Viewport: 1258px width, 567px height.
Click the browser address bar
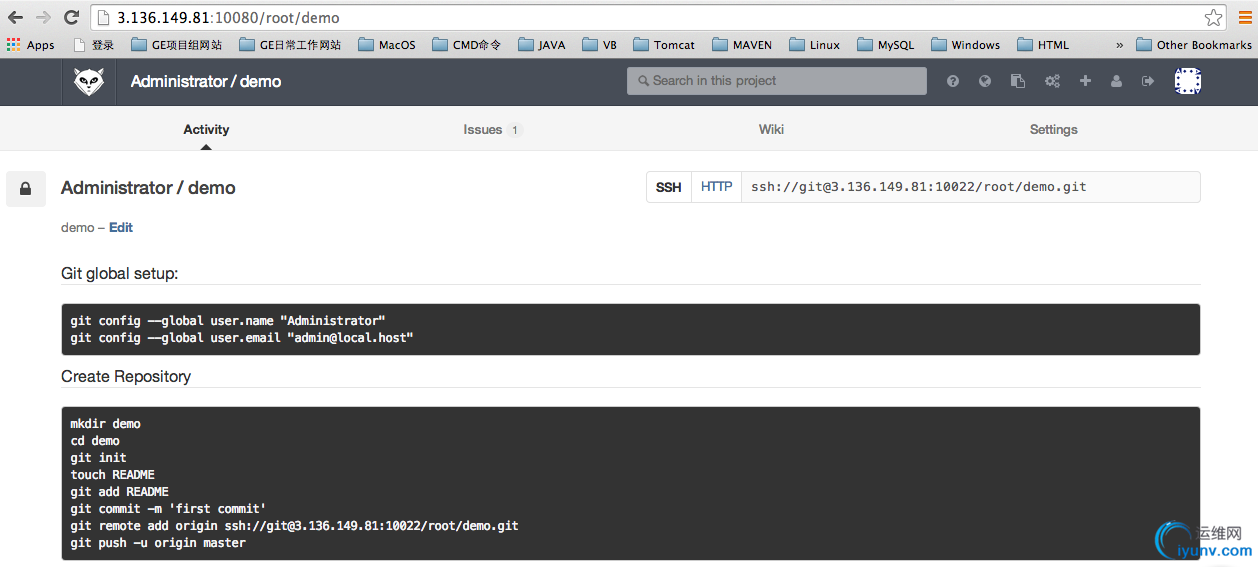click(658, 17)
